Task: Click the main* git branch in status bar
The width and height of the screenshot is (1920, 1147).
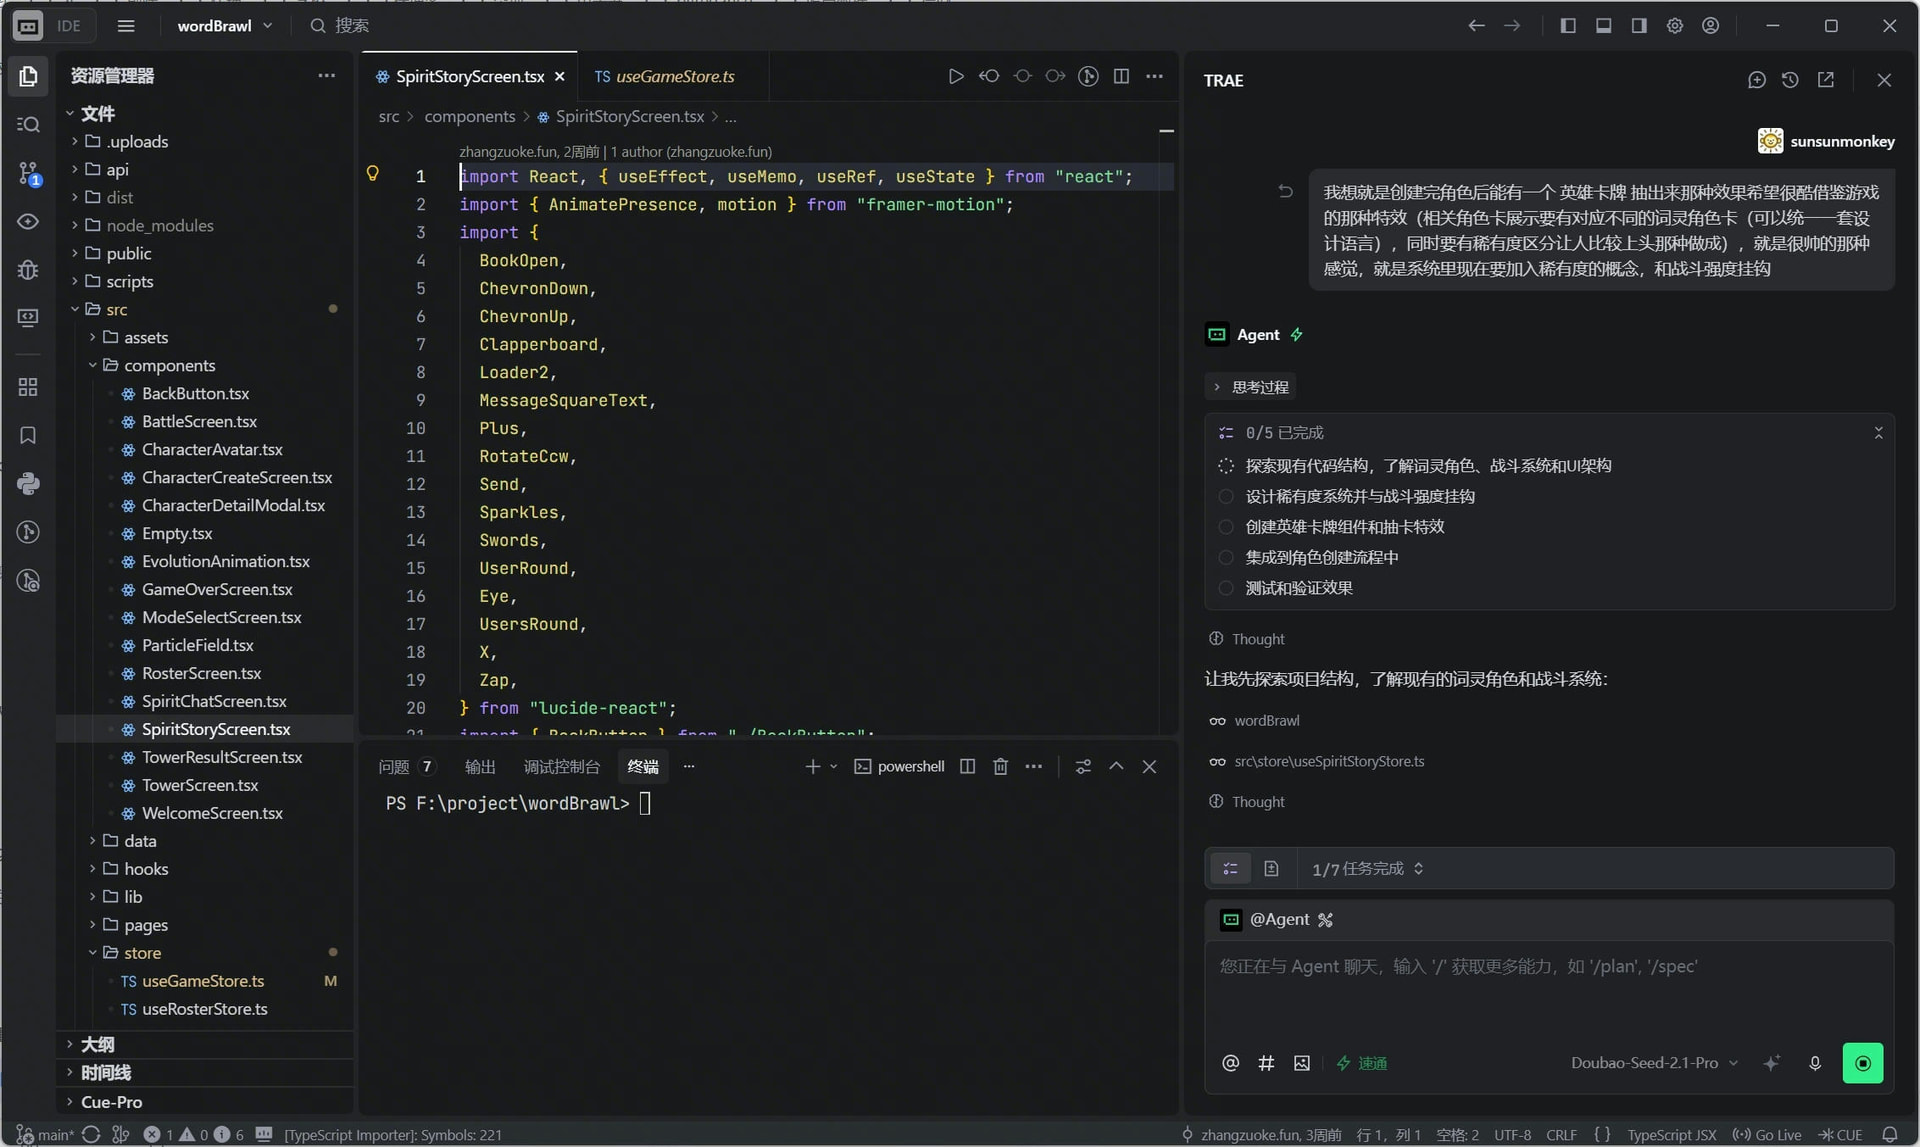Action: pos(46,1135)
